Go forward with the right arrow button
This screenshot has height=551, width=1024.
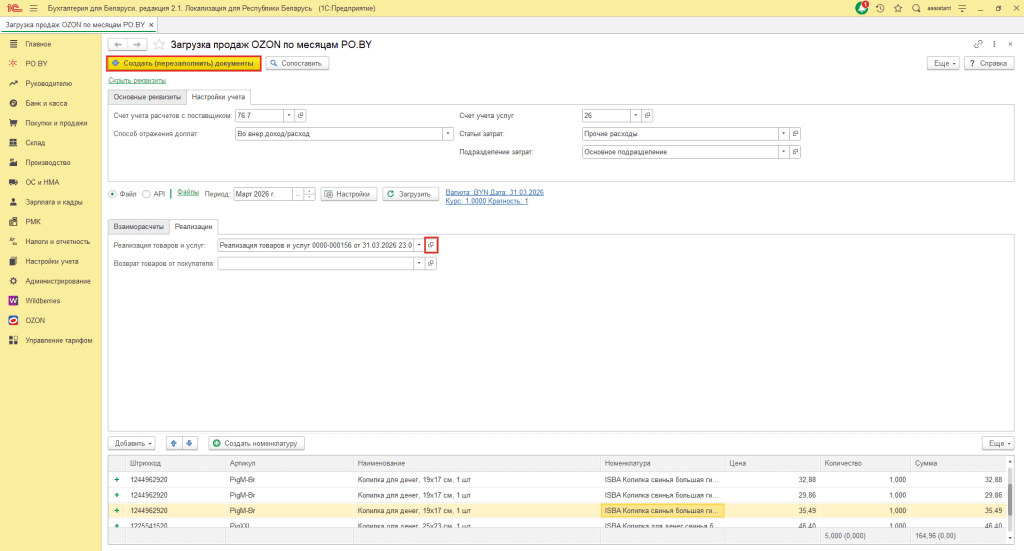click(137, 44)
